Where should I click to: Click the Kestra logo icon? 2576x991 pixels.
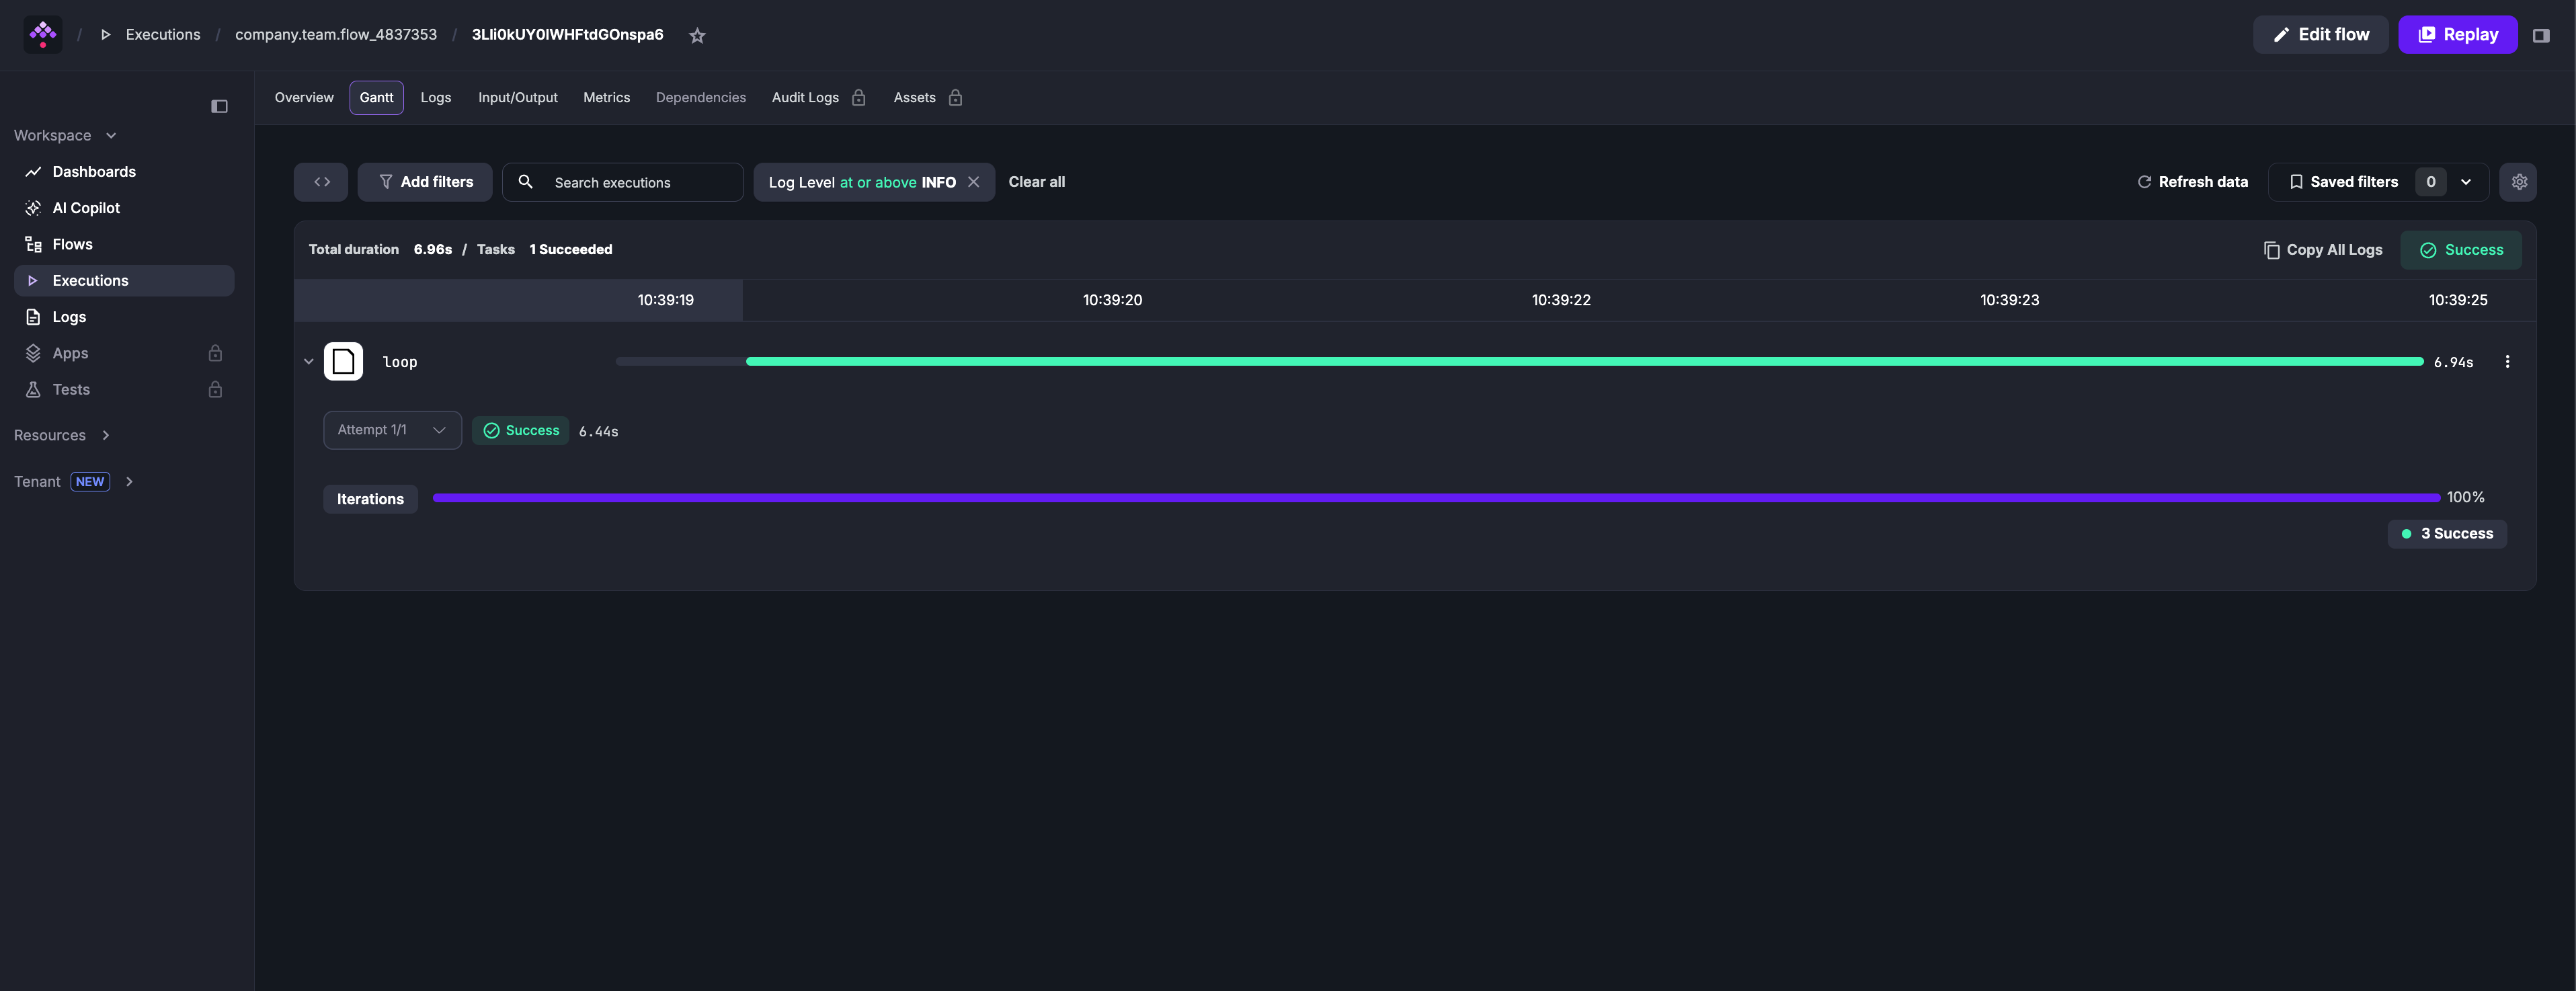(x=42, y=35)
